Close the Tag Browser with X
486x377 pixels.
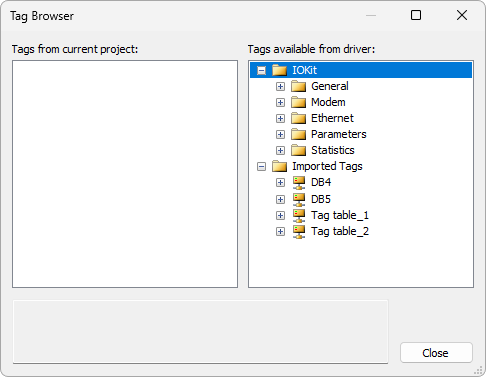coord(462,15)
